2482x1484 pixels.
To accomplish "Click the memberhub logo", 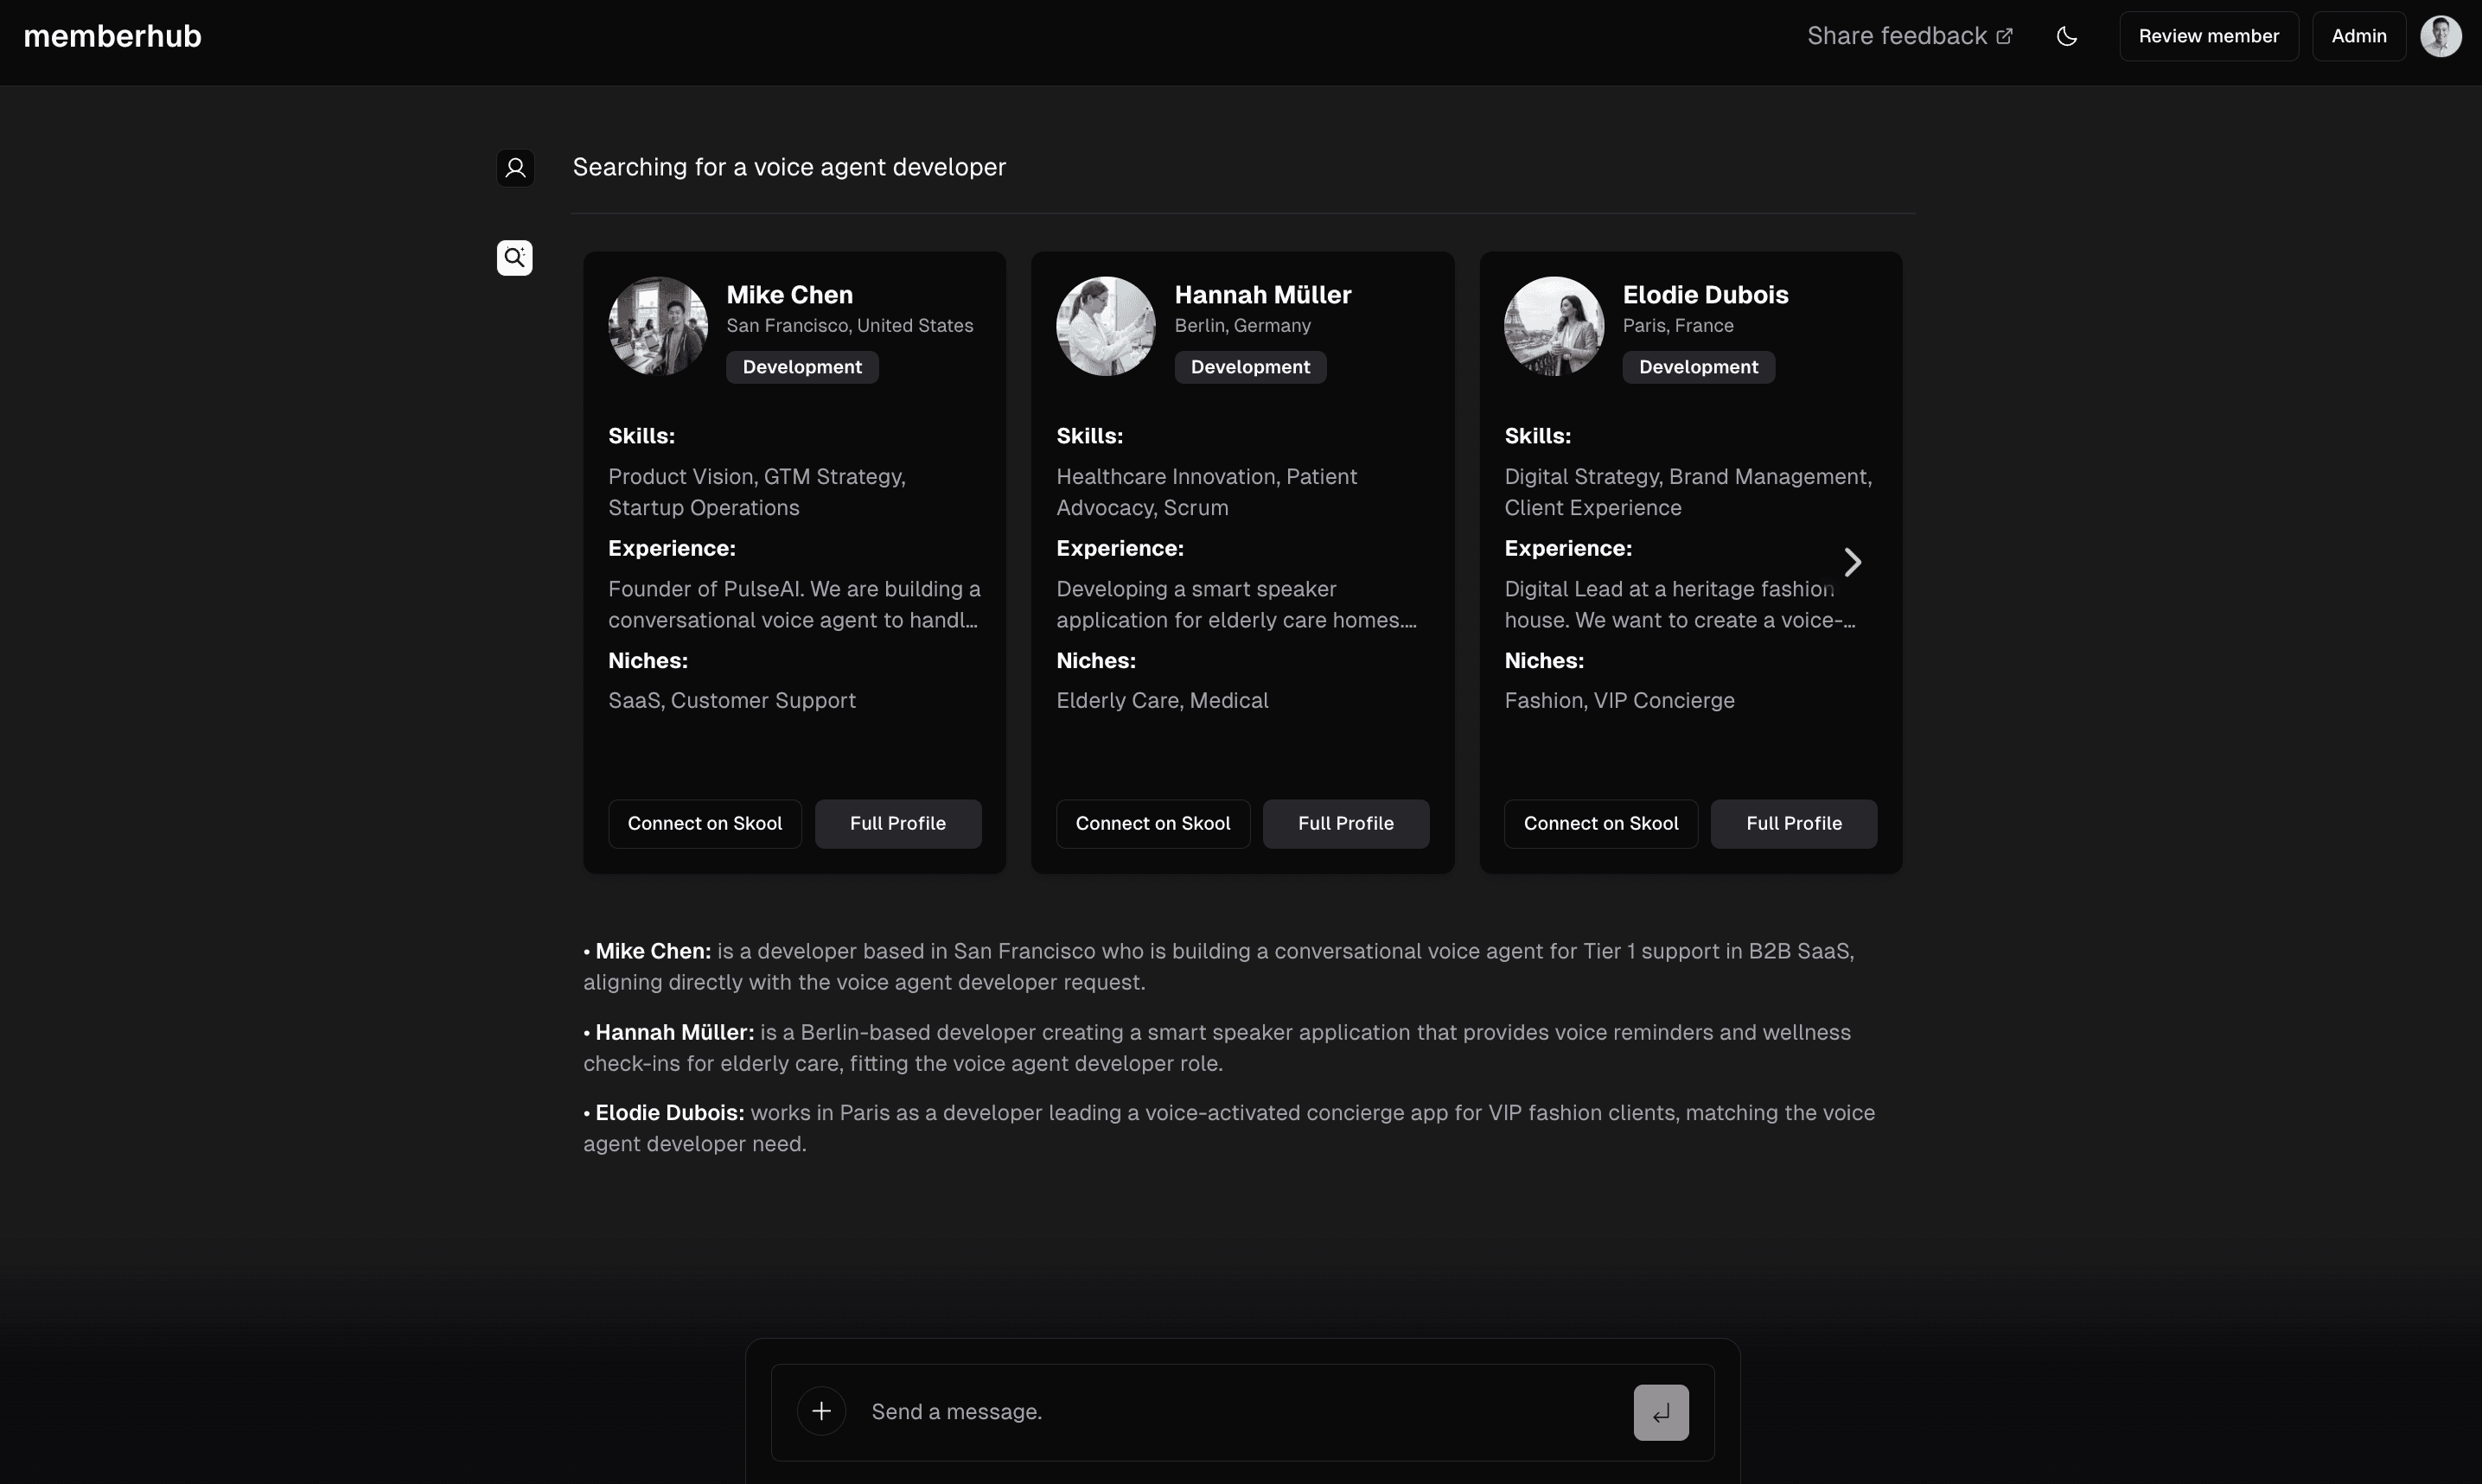I will click(x=111, y=35).
